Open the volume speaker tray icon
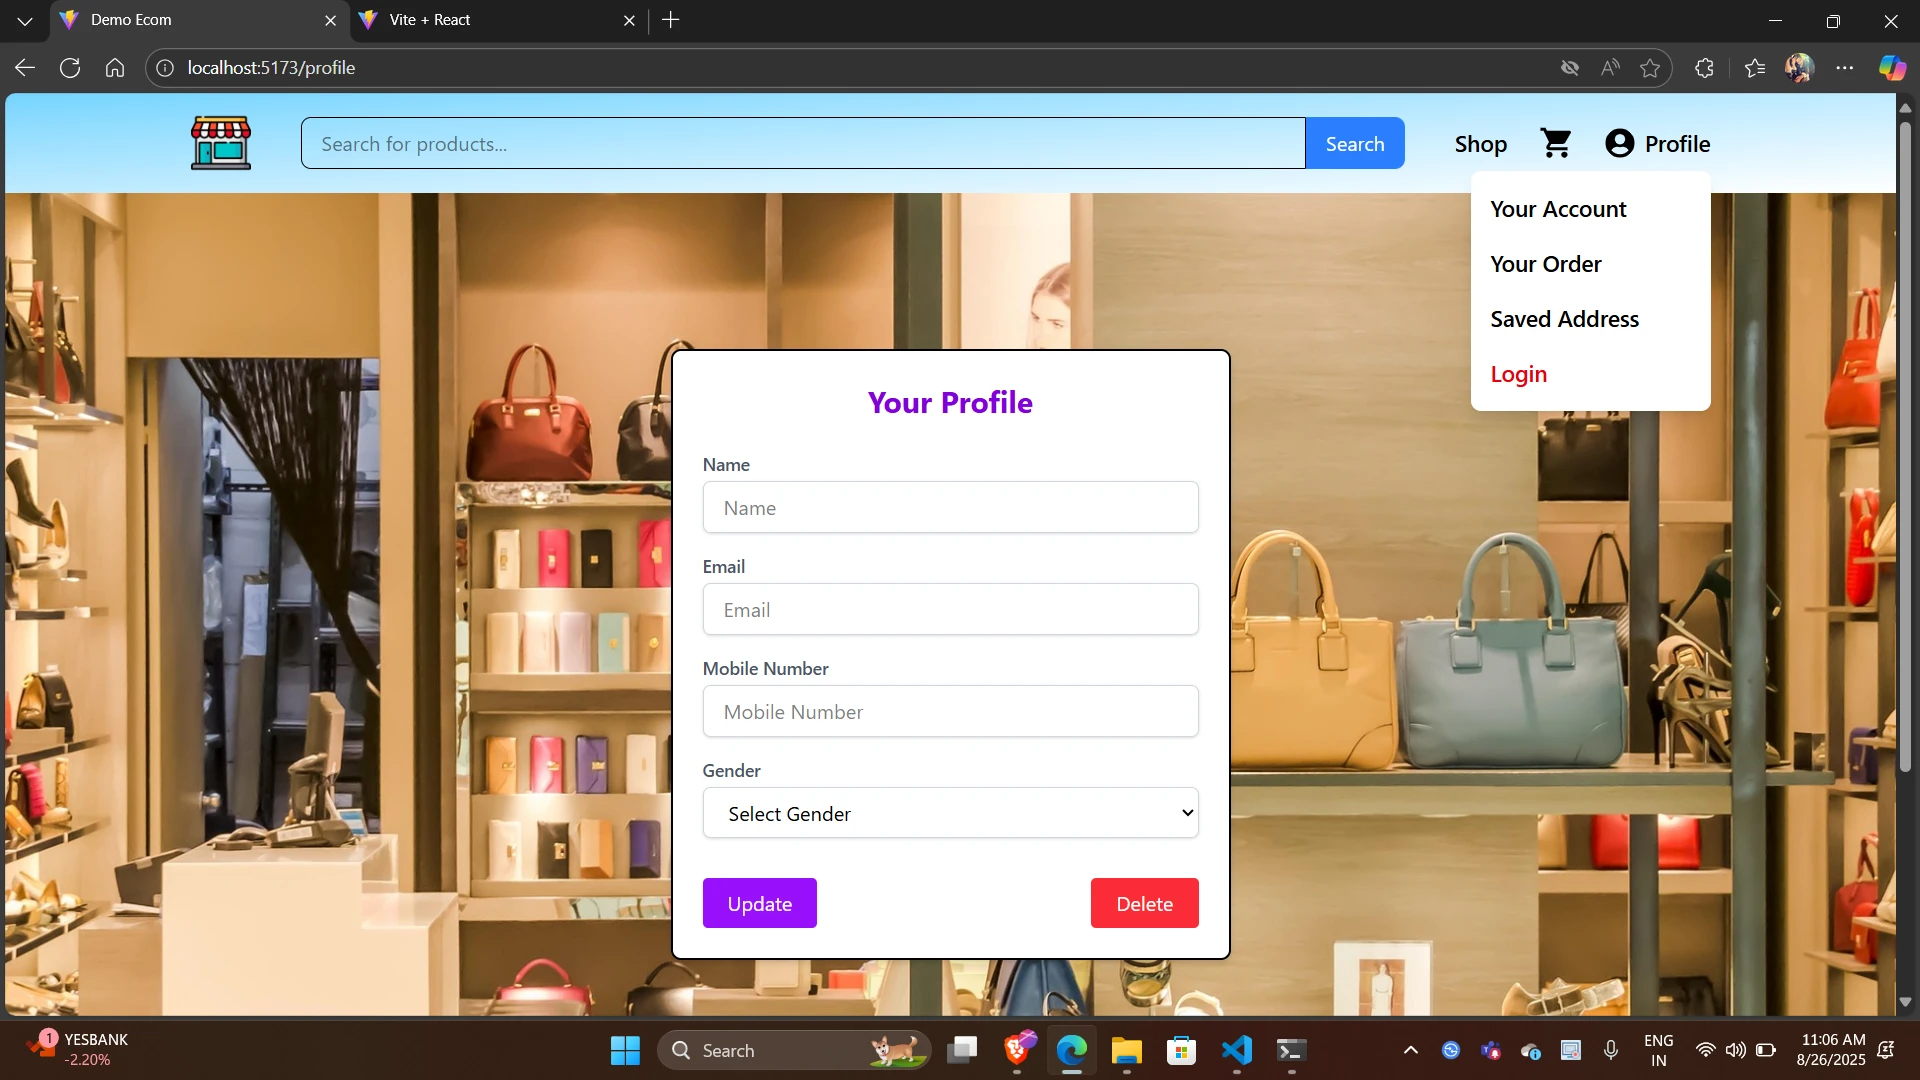The image size is (1920, 1080). tap(1736, 1050)
